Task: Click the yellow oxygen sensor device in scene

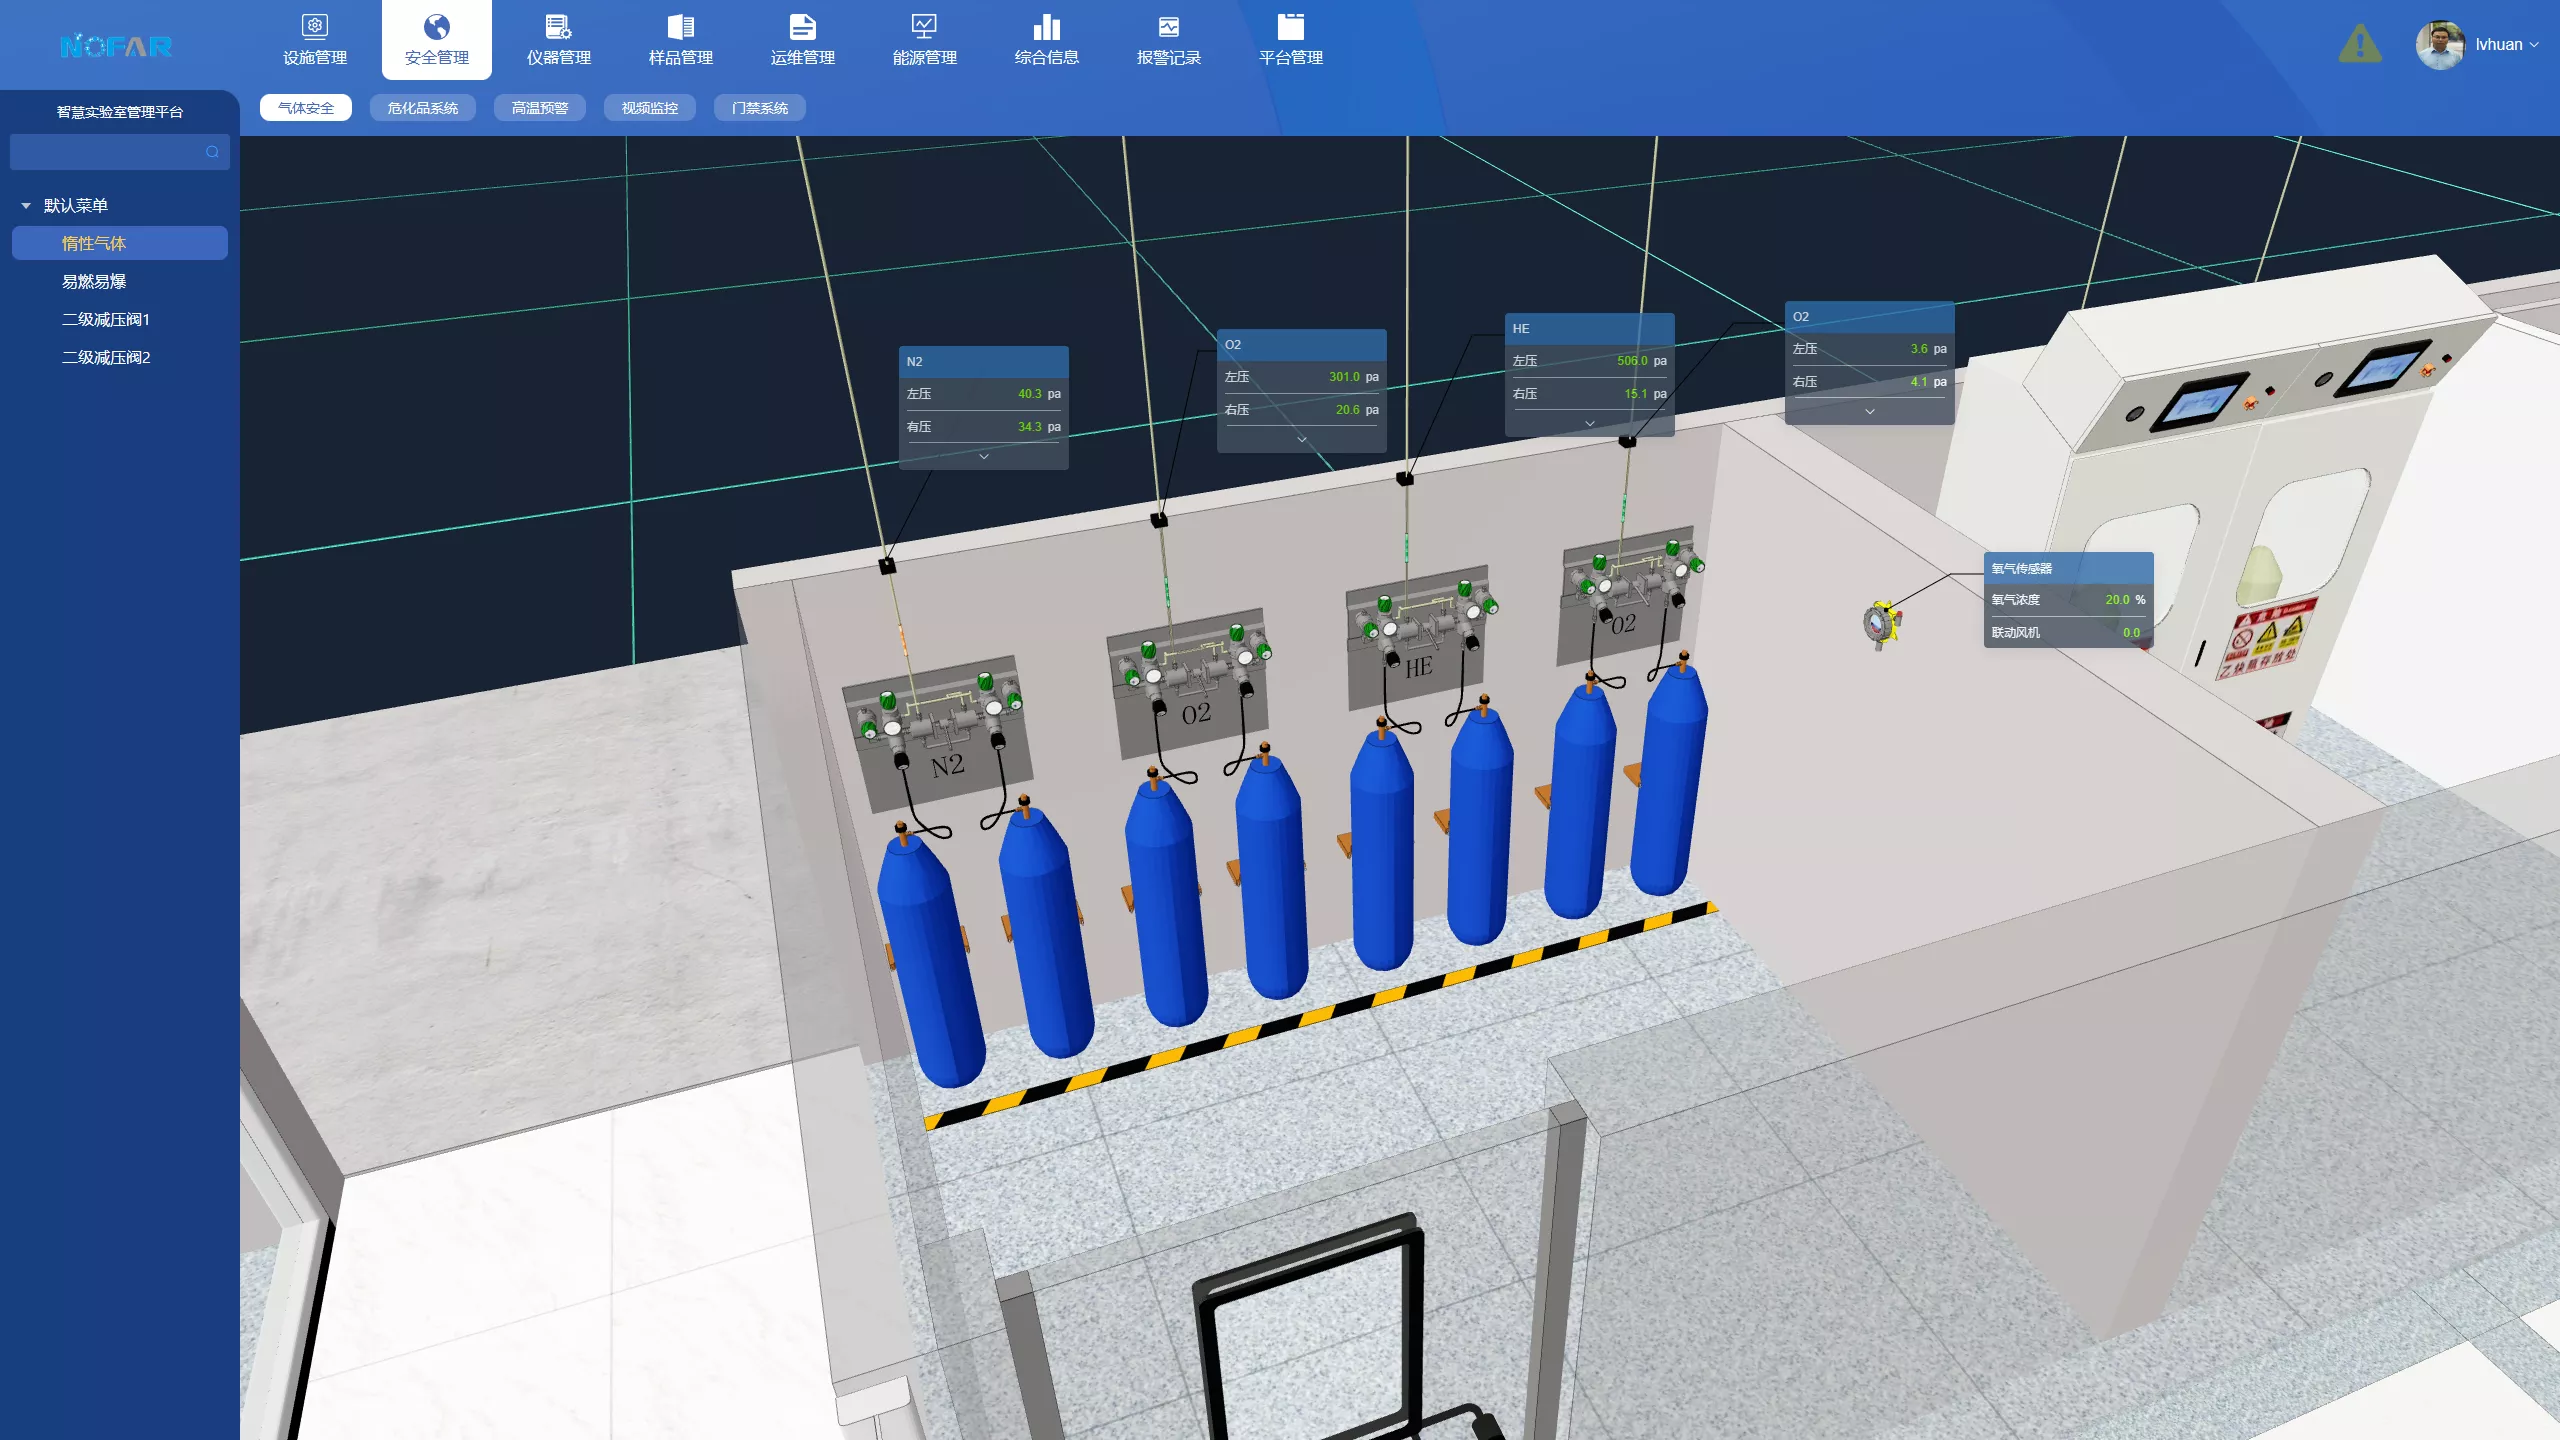Action: coord(1882,624)
